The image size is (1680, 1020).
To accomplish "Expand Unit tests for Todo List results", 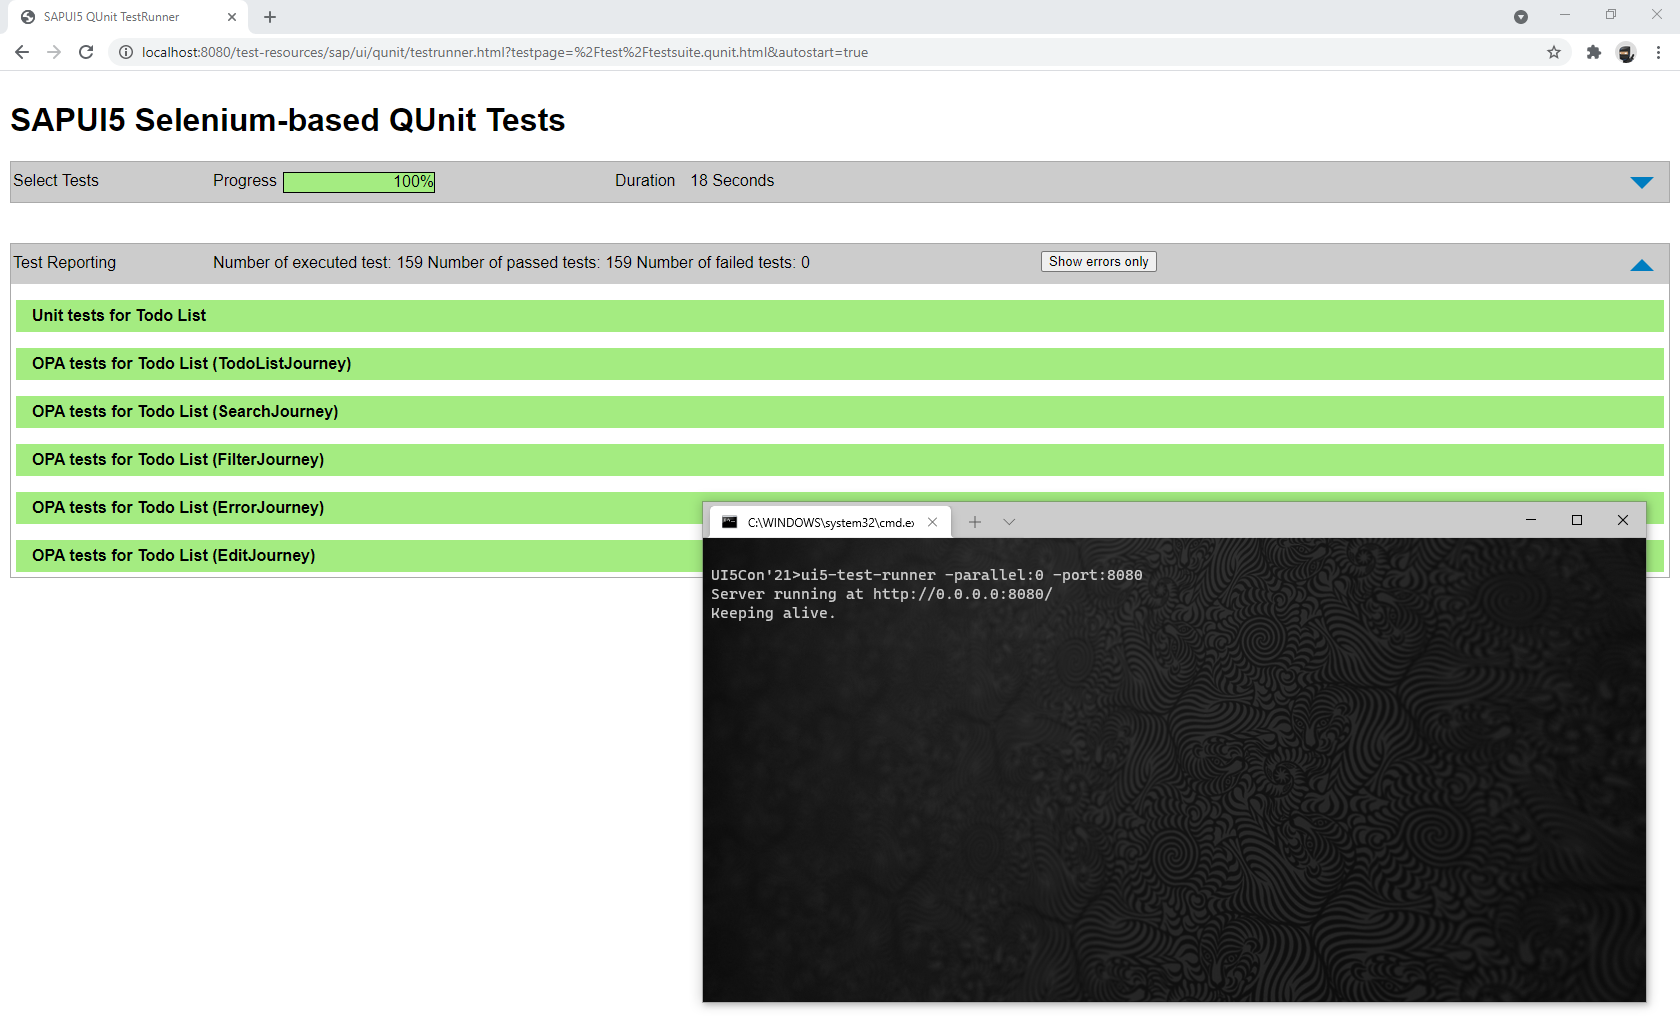I will pyautogui.click(x=119, y=316).
